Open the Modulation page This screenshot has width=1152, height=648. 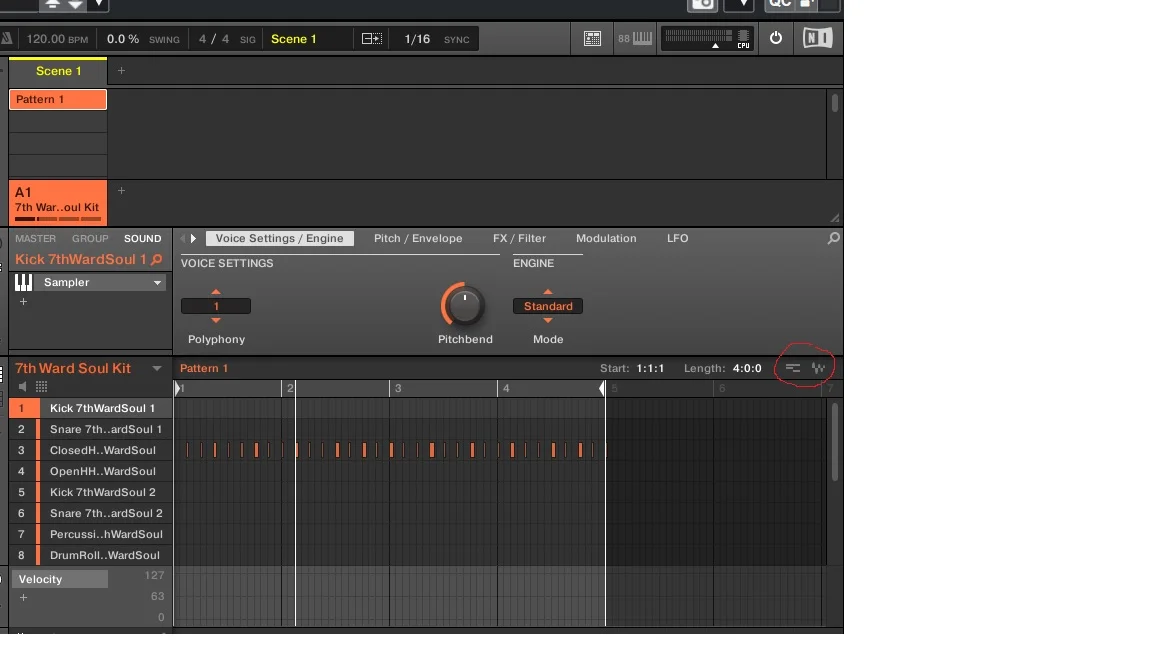coord(606,238)
